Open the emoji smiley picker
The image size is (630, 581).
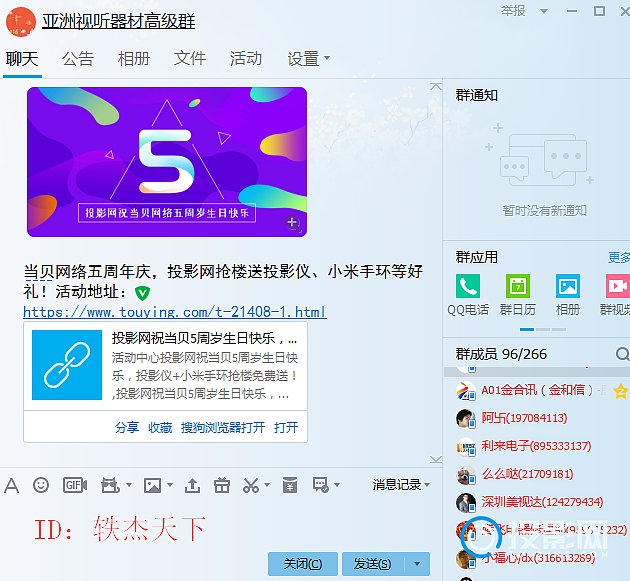[x=41, y=485]
